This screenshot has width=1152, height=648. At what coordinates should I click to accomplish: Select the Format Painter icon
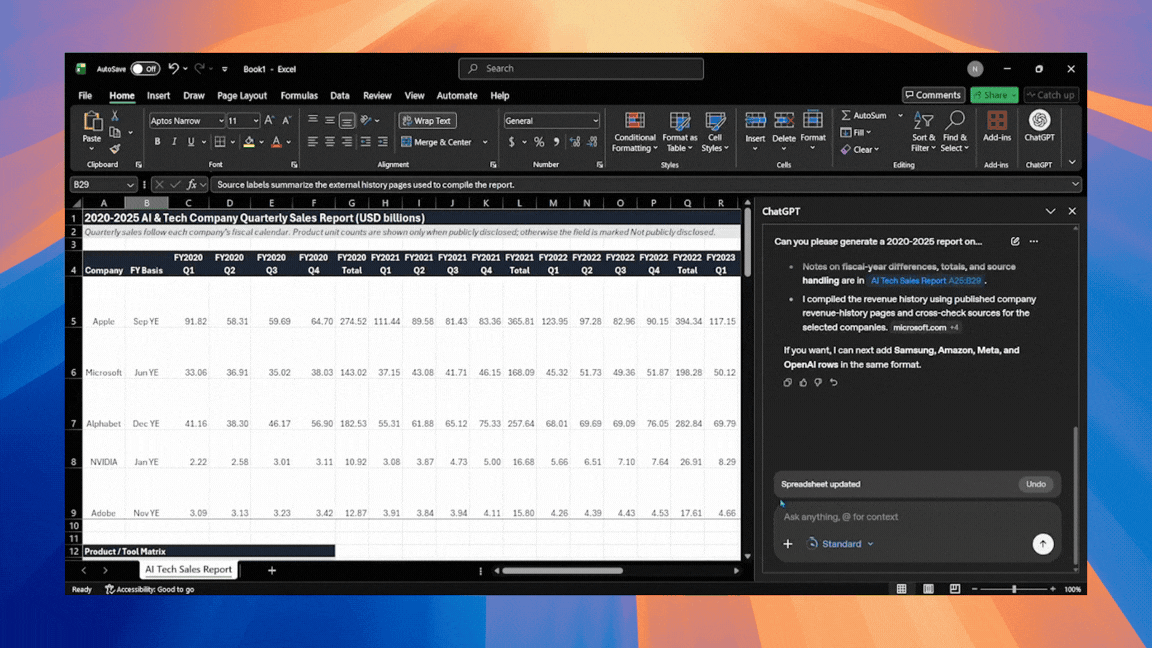click(x=114, y=149)
